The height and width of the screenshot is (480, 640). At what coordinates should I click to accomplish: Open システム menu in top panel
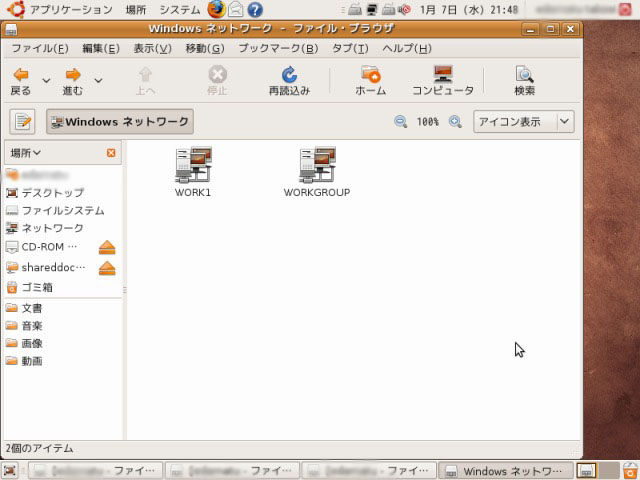point(180,9)
